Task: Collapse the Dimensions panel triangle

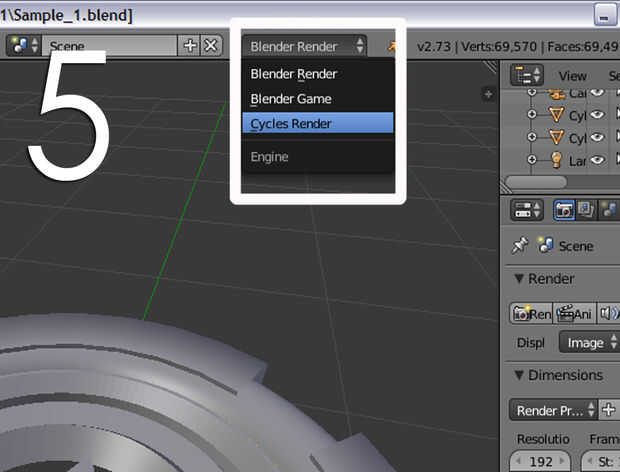Action: click(519, 375)
